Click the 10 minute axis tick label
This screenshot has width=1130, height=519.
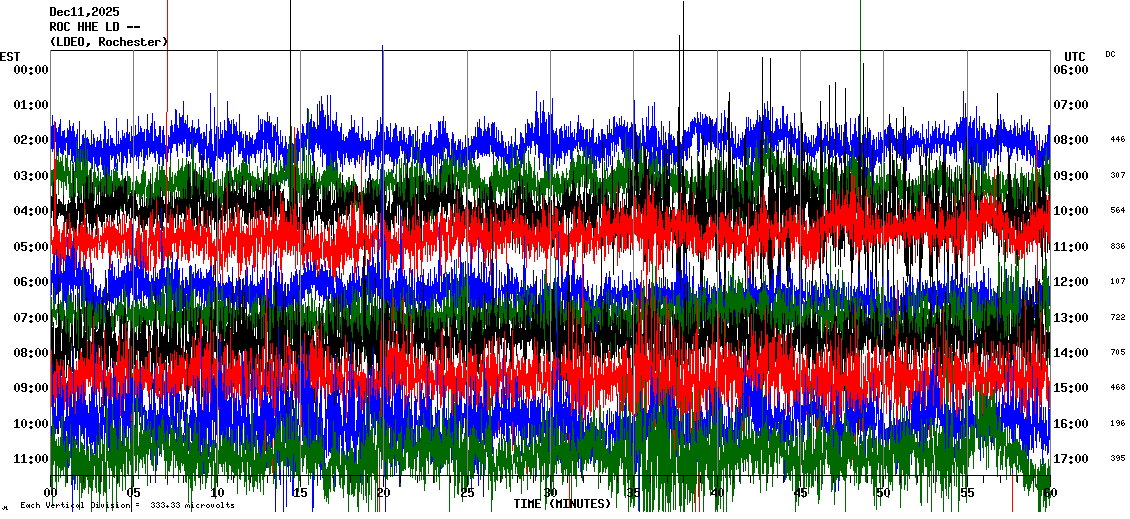point(217,493)
